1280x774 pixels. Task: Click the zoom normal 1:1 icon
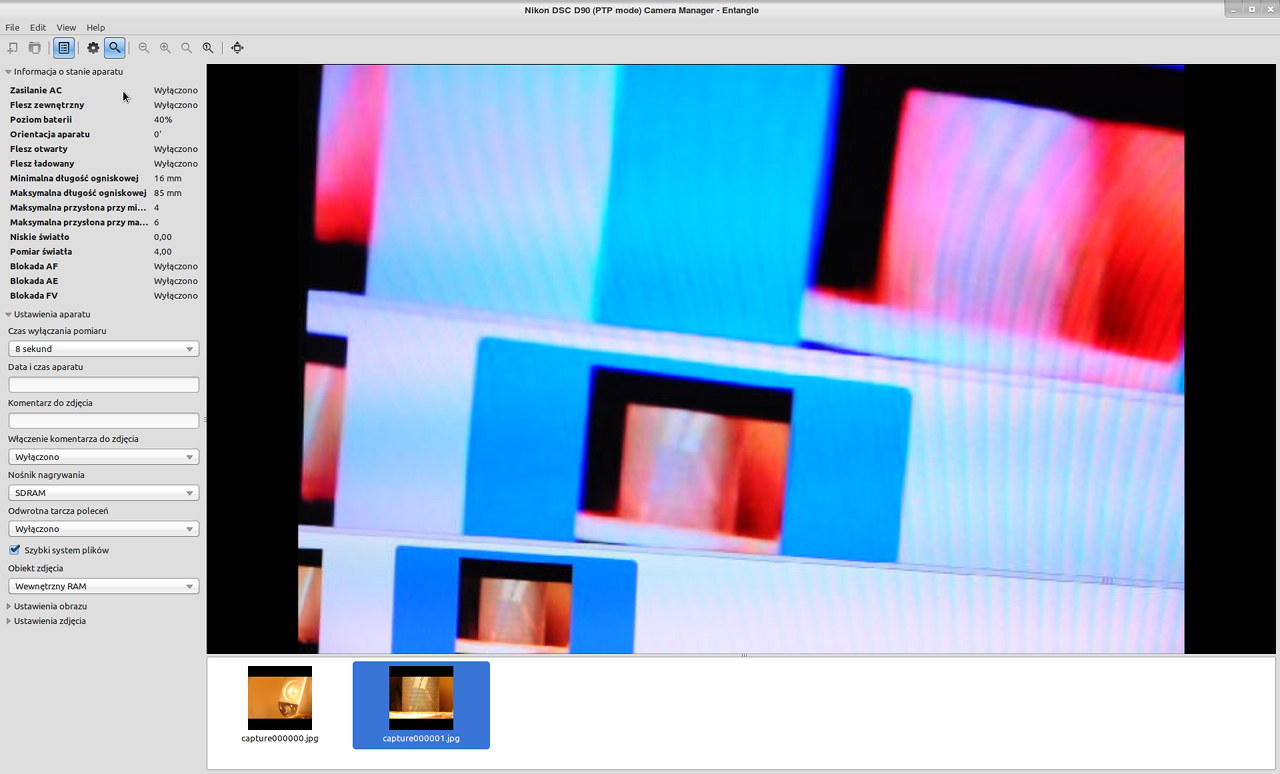(x=207, y=47)
